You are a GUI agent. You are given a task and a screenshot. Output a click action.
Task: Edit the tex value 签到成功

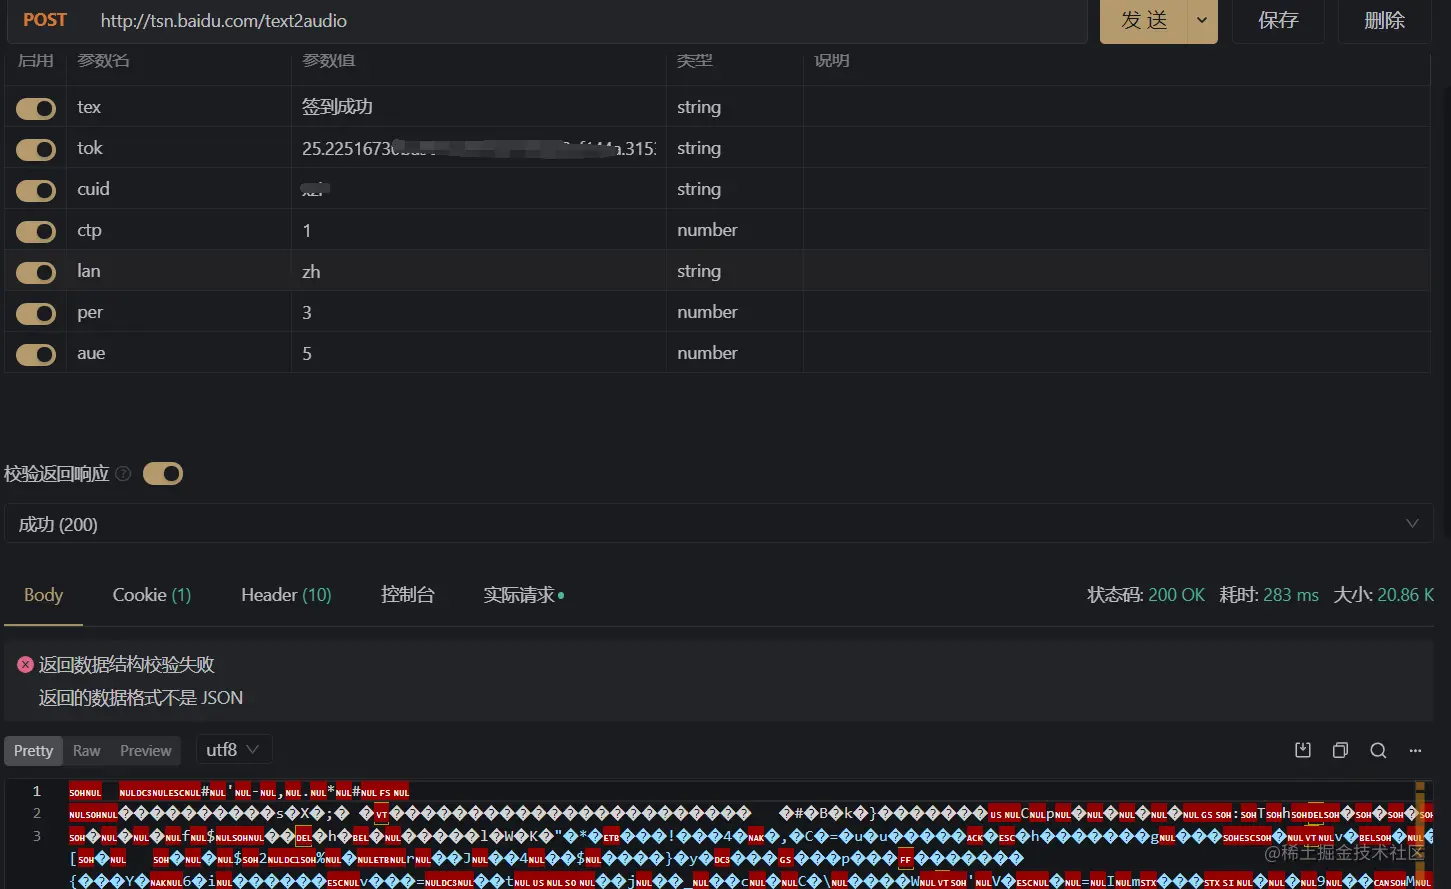[x=479, y=107]
